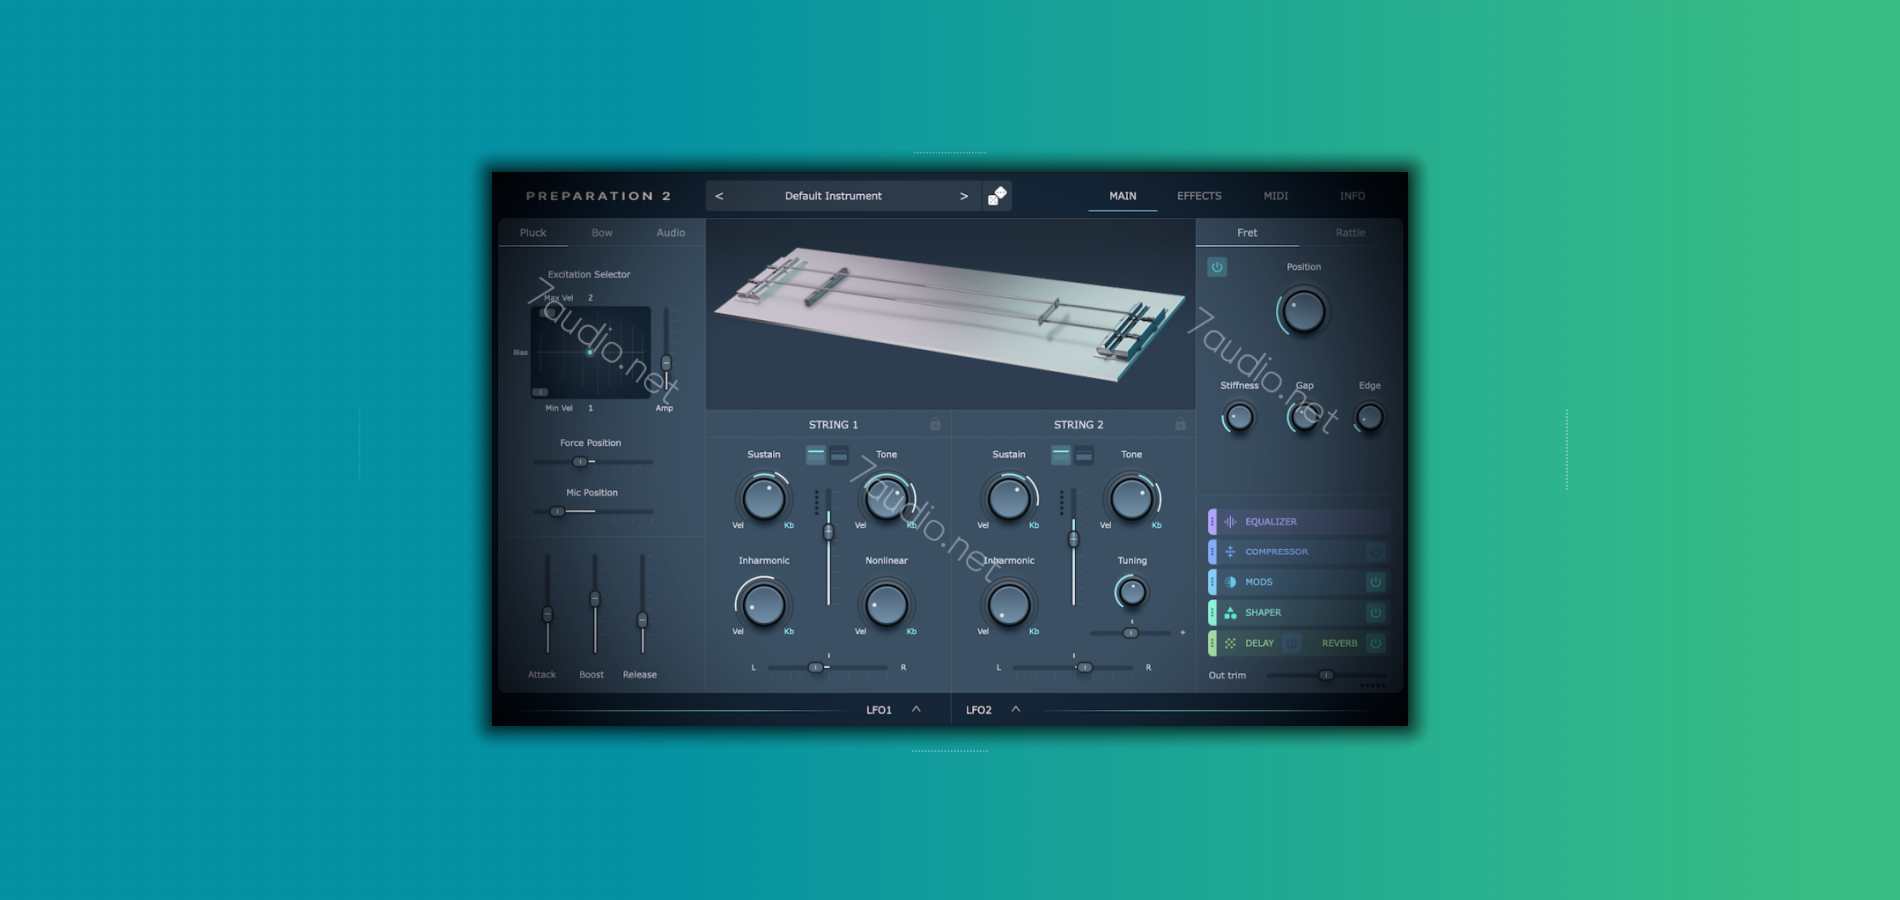Expand the LFO1 panel arrow
The width and height of the screenshot is (1900, 900).
(x=916, y=709)
